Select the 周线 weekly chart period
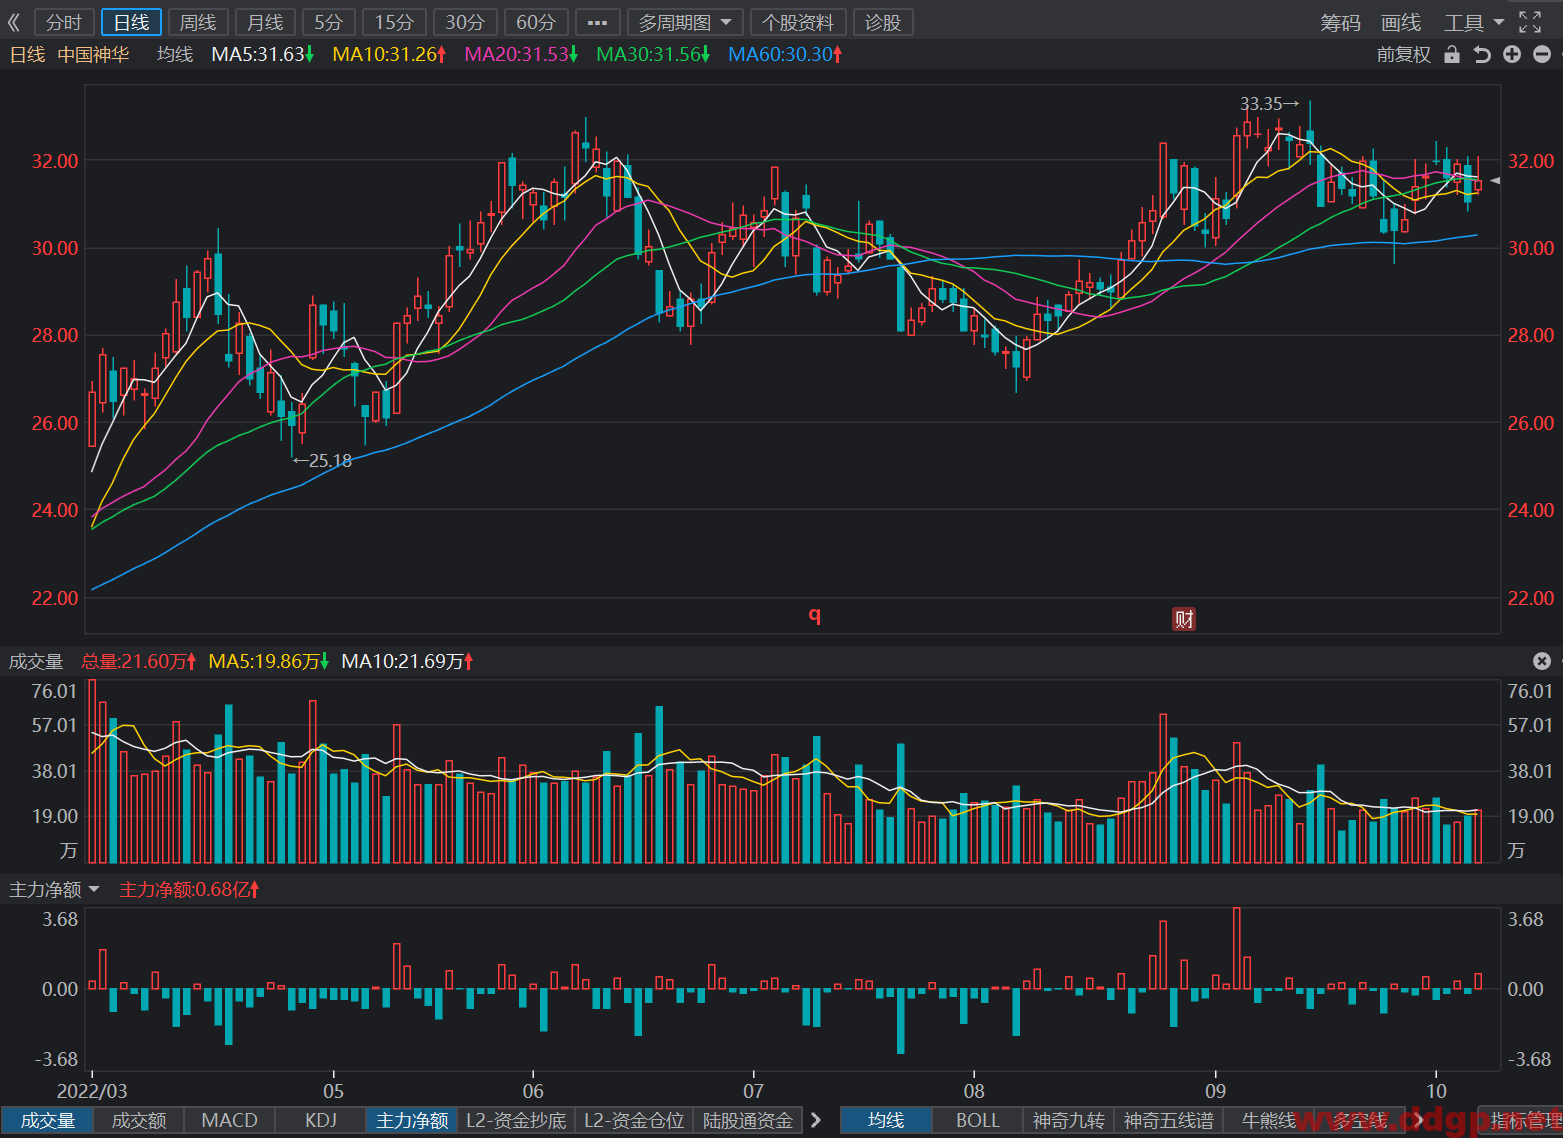 [x=198, y=22]
